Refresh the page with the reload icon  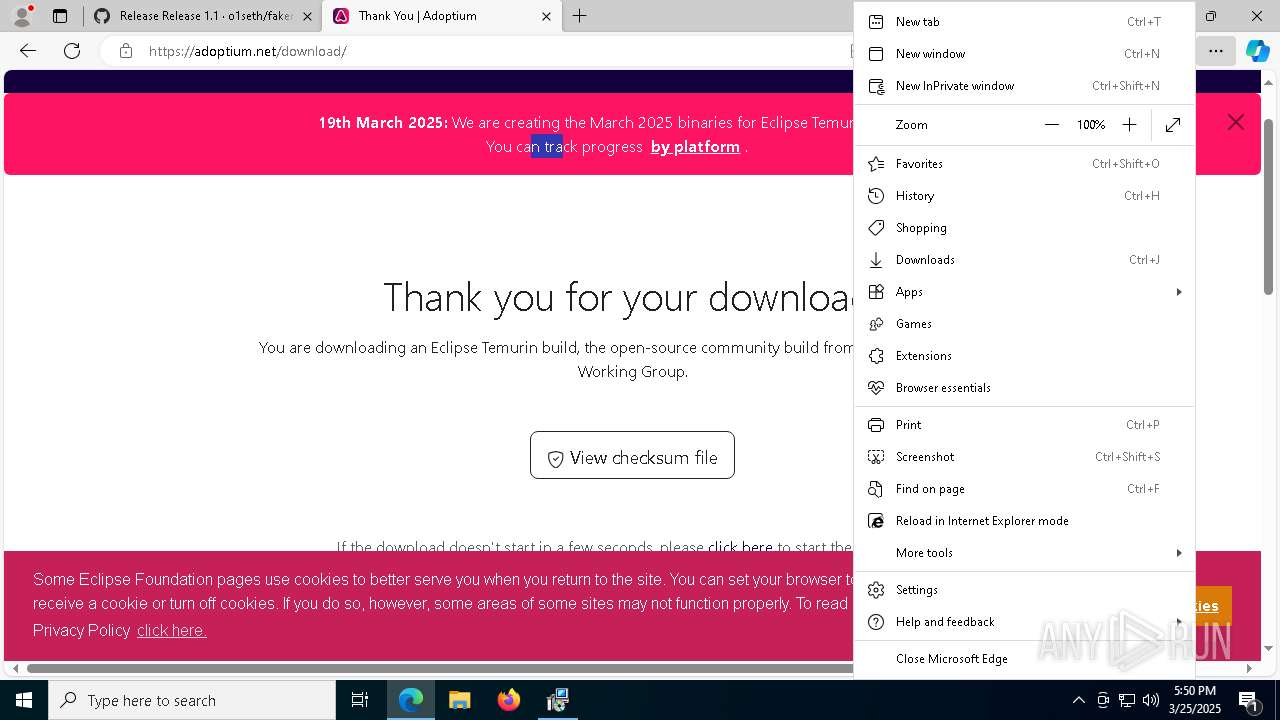pos(72,51)
